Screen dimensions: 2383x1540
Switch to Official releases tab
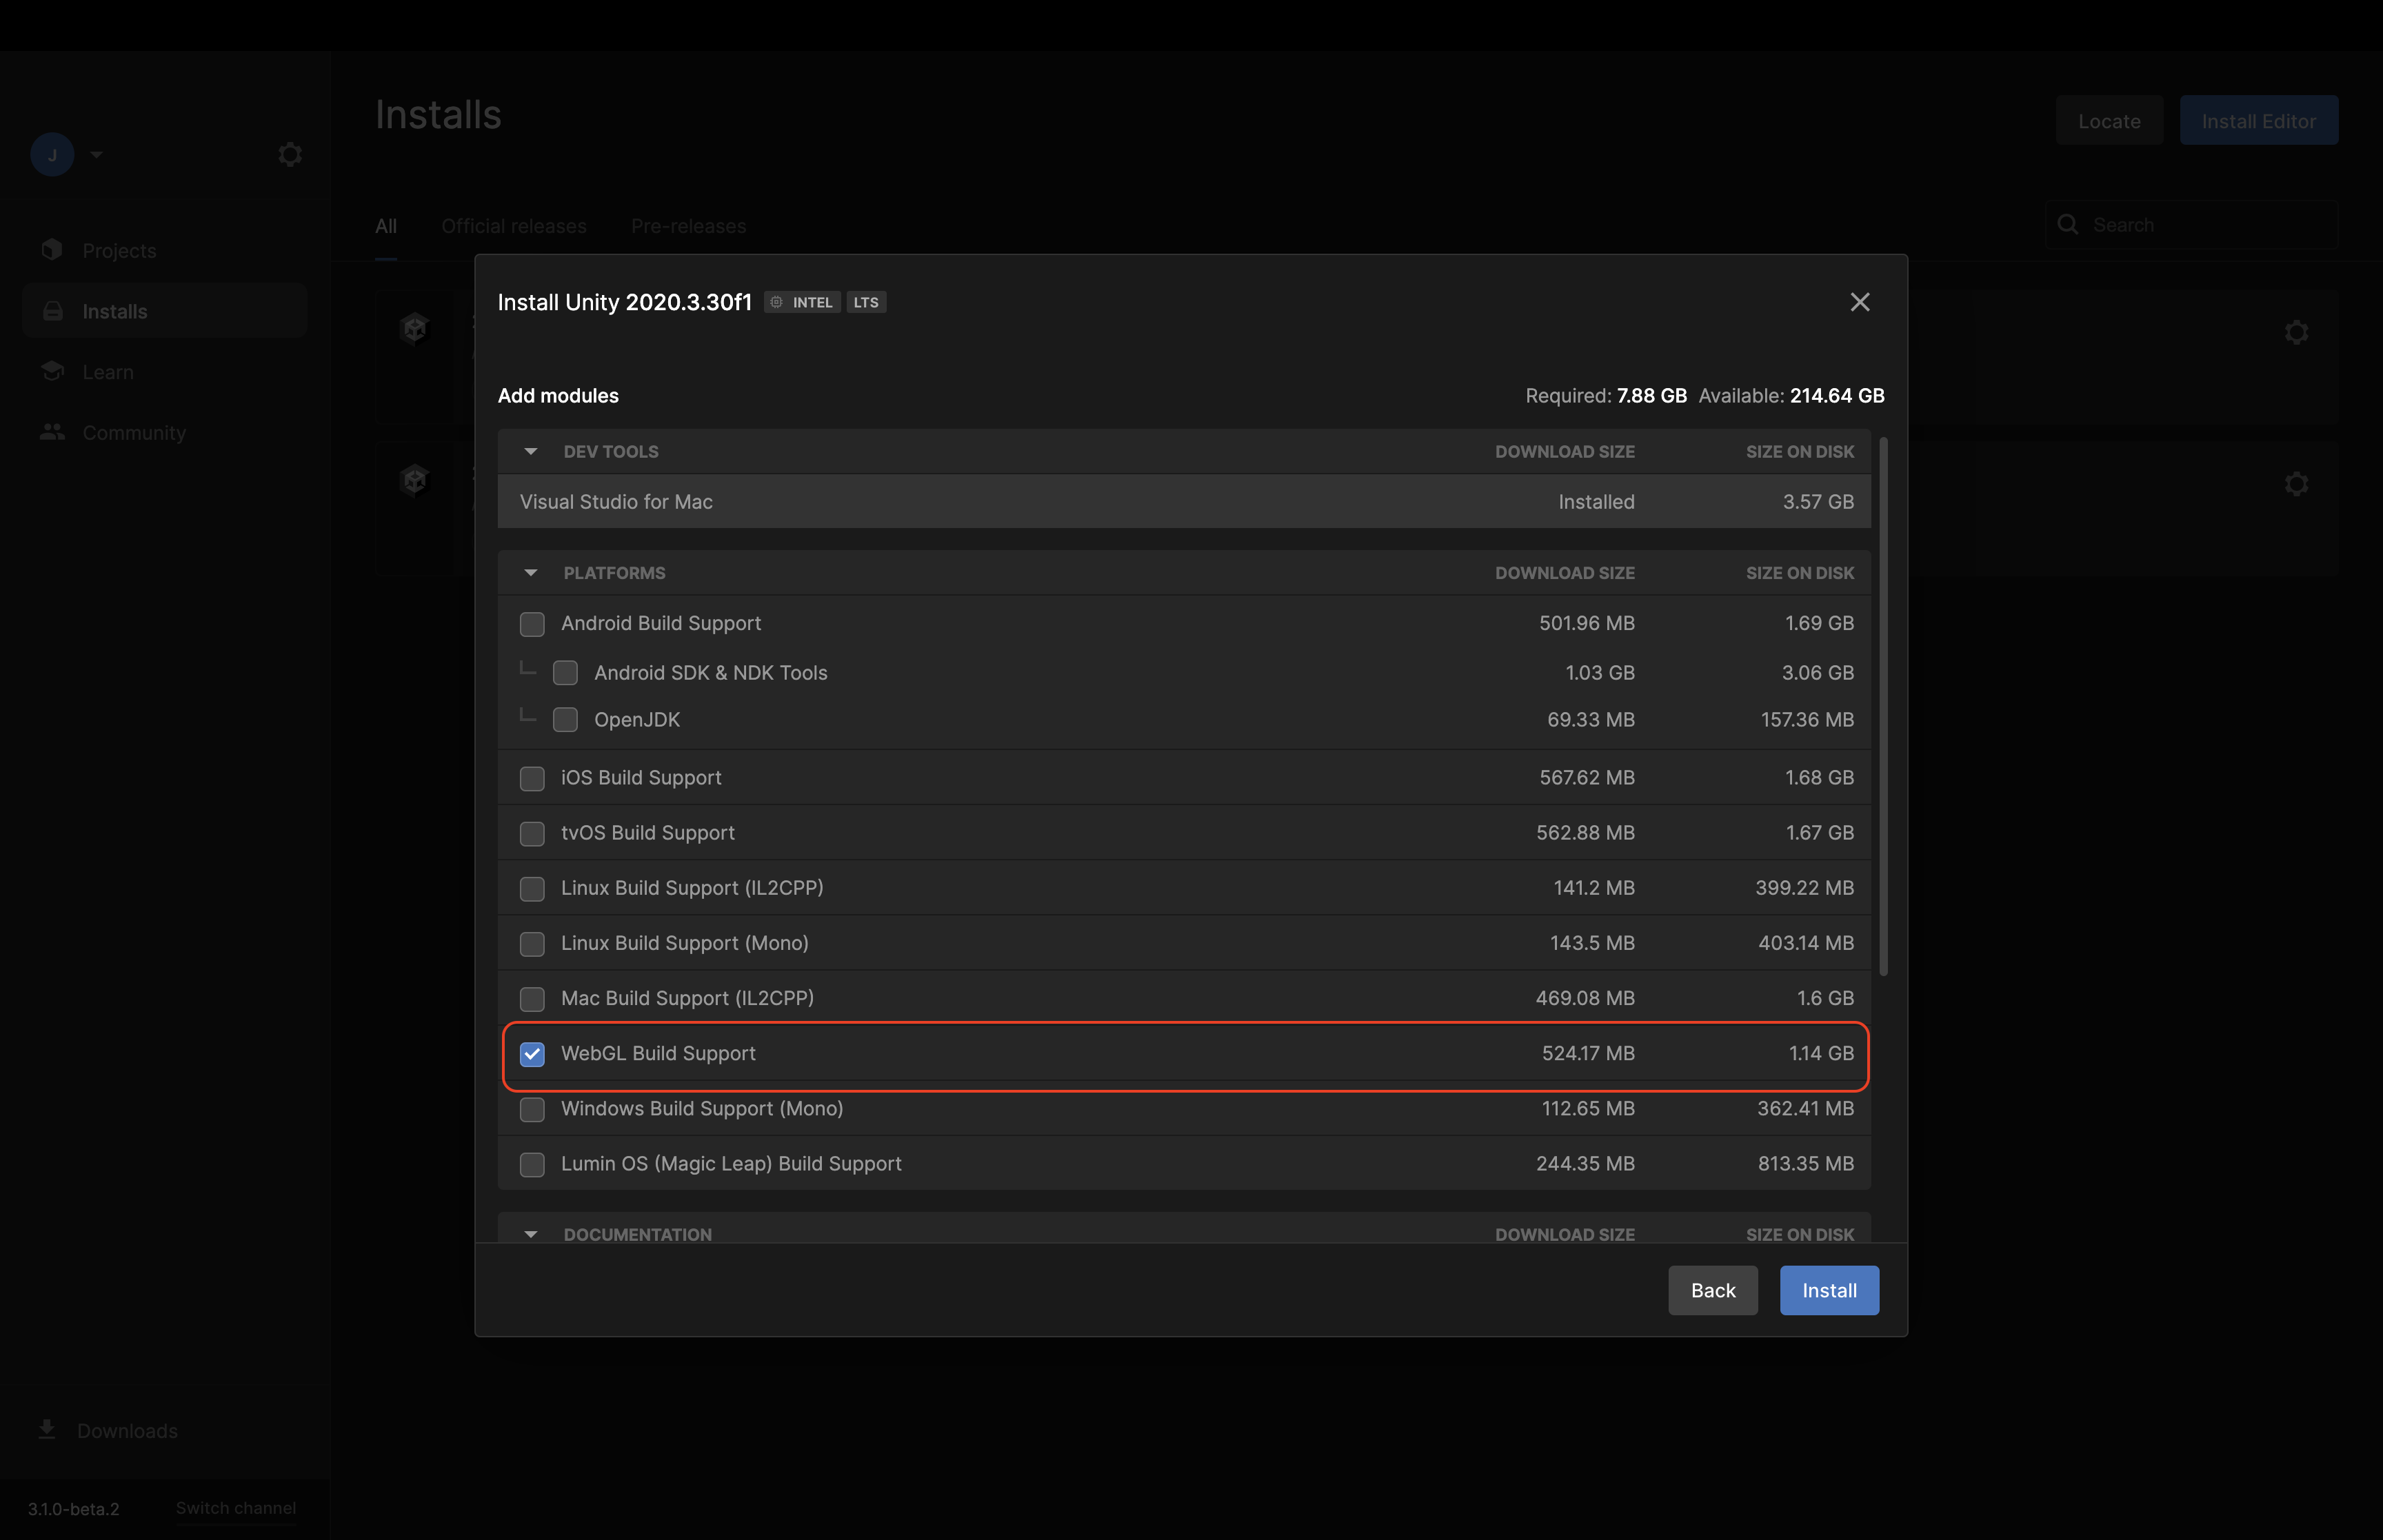click(x=514, y=226)
